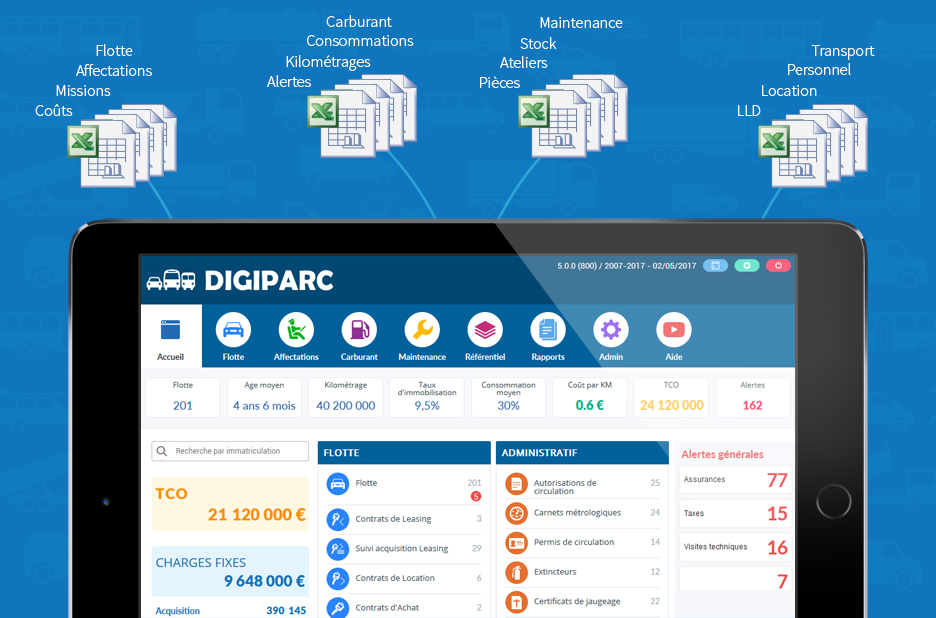The width and height of the screenshot is (936, 618).
Task: Click the Contrats d'Achat key icon
Action: [338, 608]
